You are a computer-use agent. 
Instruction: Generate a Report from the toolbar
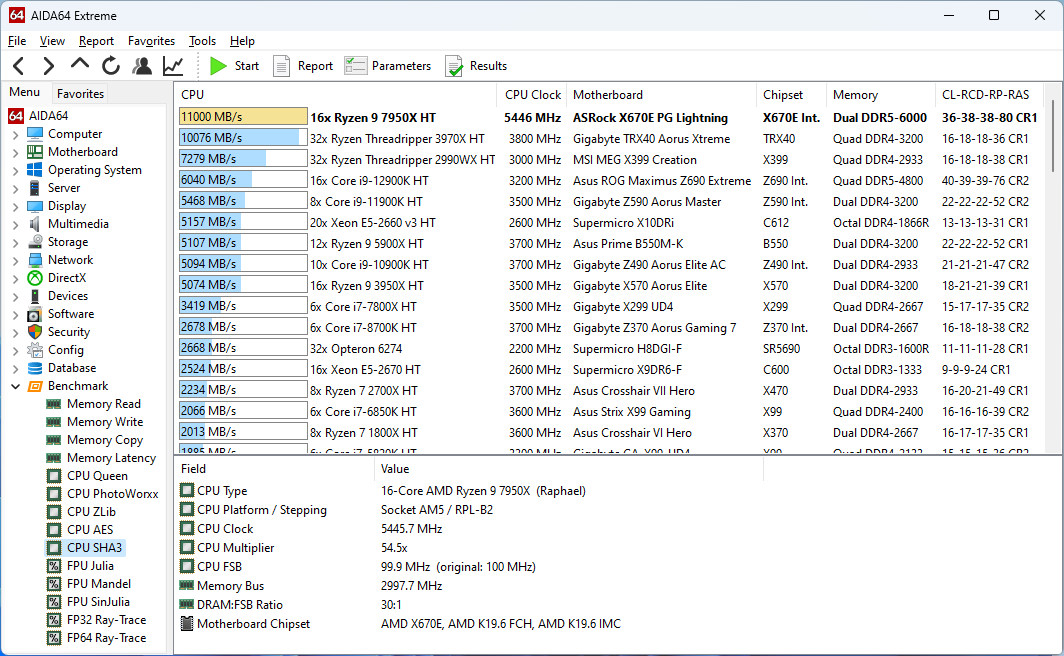pos(303,66)
